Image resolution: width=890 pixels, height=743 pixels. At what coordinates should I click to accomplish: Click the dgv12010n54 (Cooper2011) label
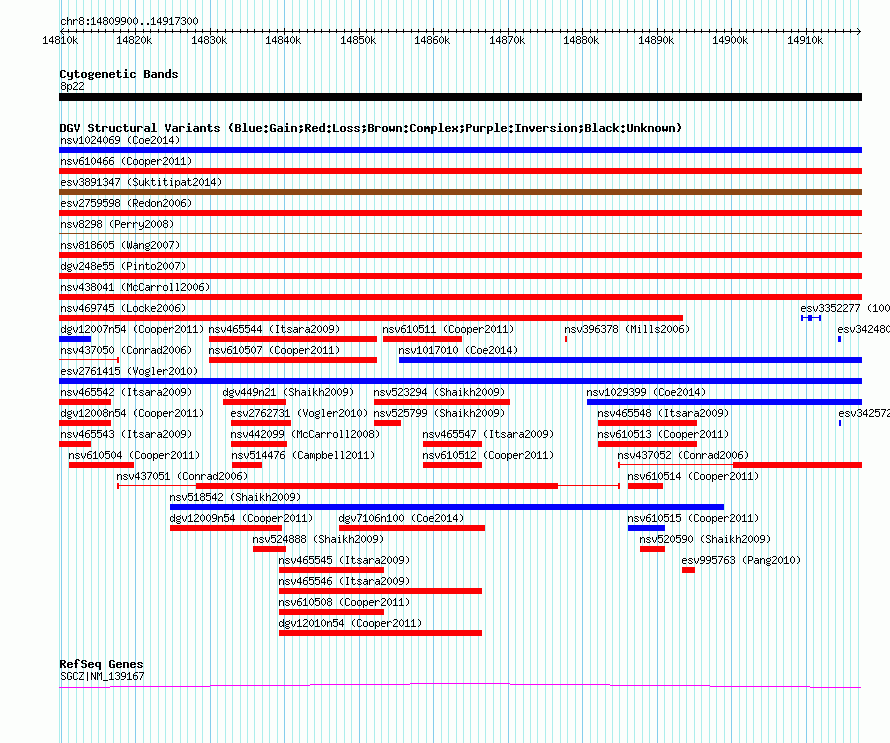351,623
